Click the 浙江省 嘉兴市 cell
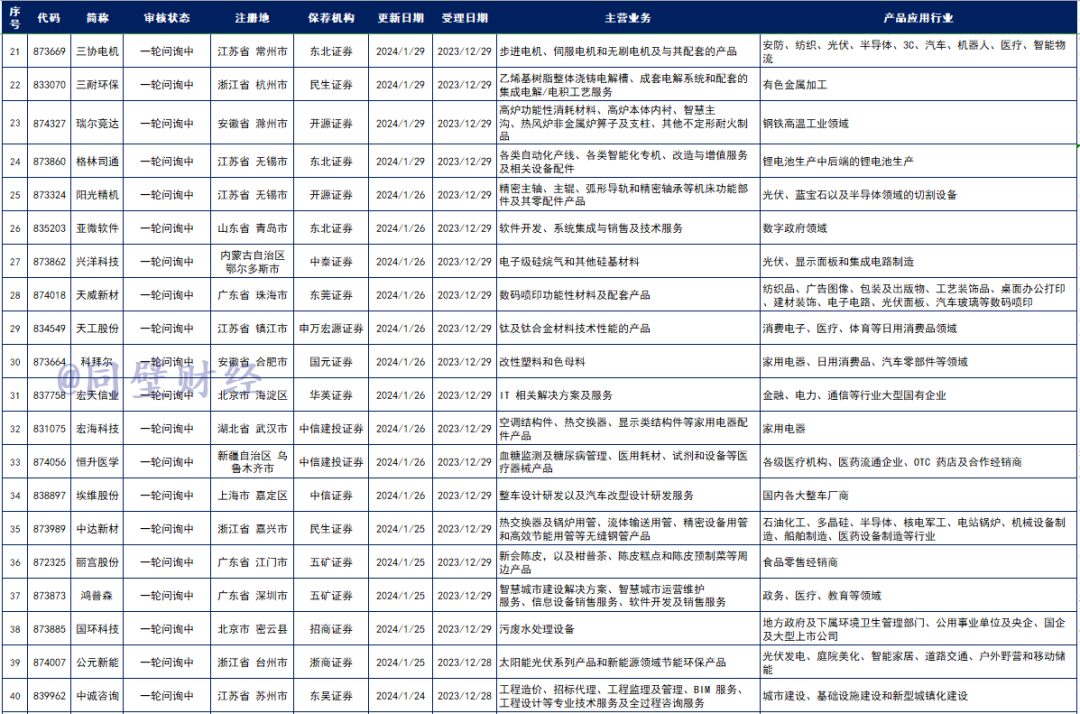 (252, 529)
